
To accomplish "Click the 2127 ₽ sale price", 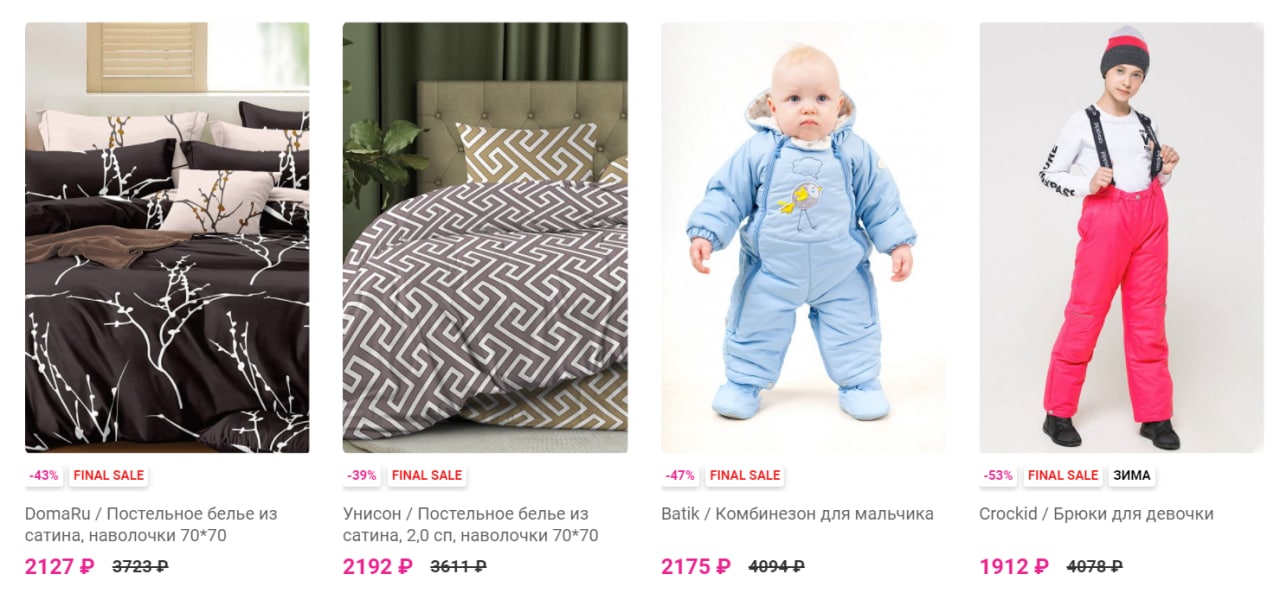I will (60, 567).
